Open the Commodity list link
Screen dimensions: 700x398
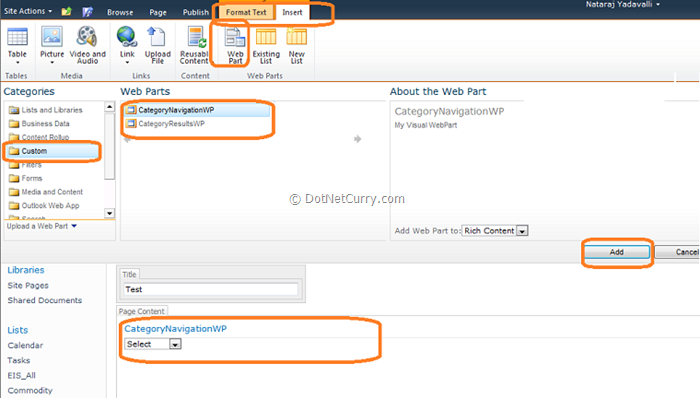30,390
